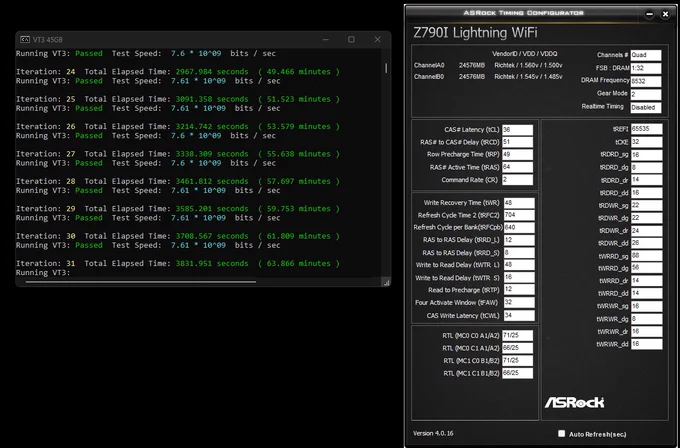
Task: Minimize the VT3 45GB console window
Action: (x=326, y=39)
